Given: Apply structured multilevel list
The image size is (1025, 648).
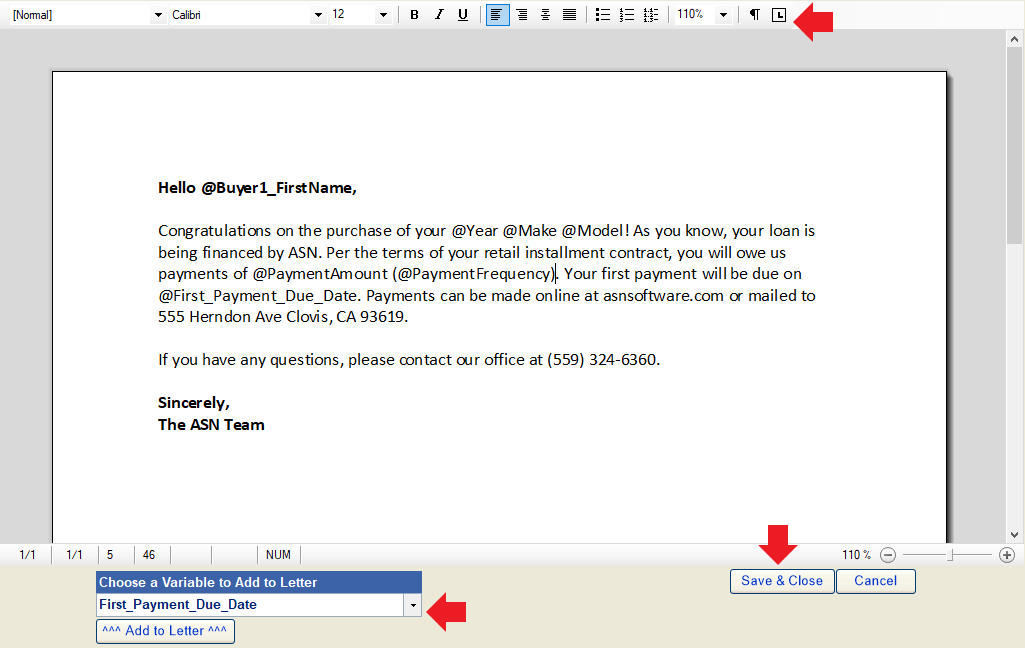Looking at the screenshot, I should (650, 14).
